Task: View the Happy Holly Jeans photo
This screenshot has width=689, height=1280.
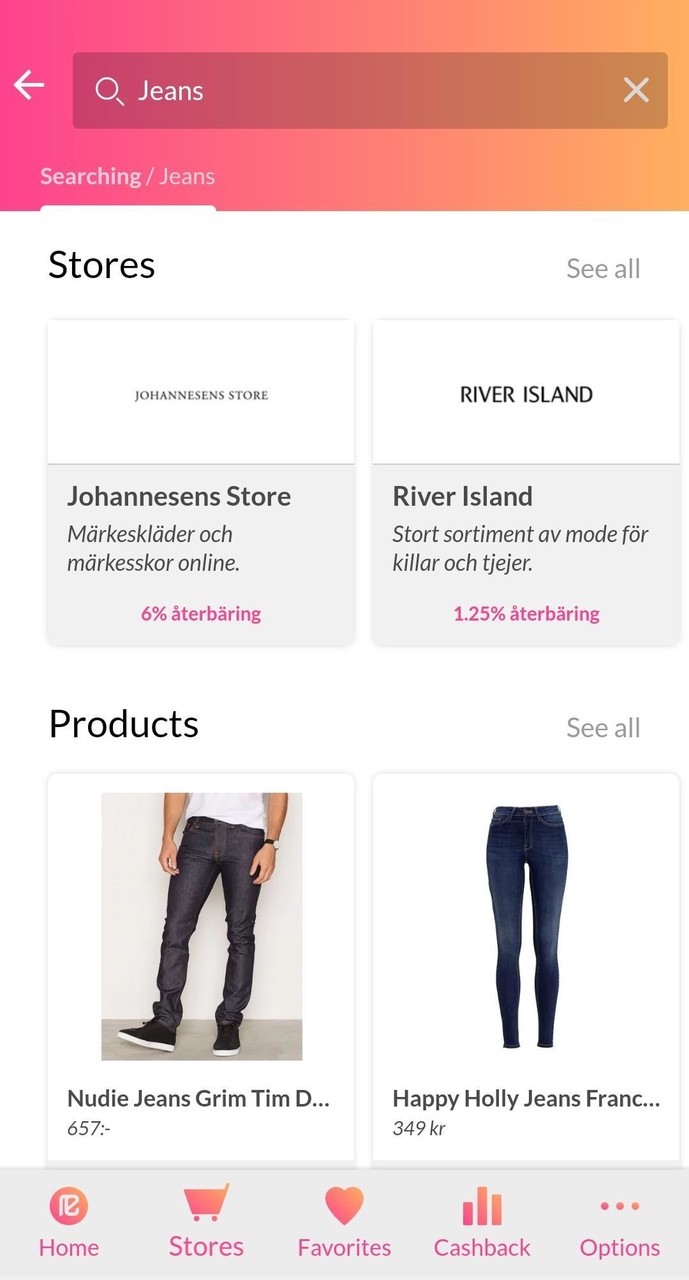Action: (526, 926)
